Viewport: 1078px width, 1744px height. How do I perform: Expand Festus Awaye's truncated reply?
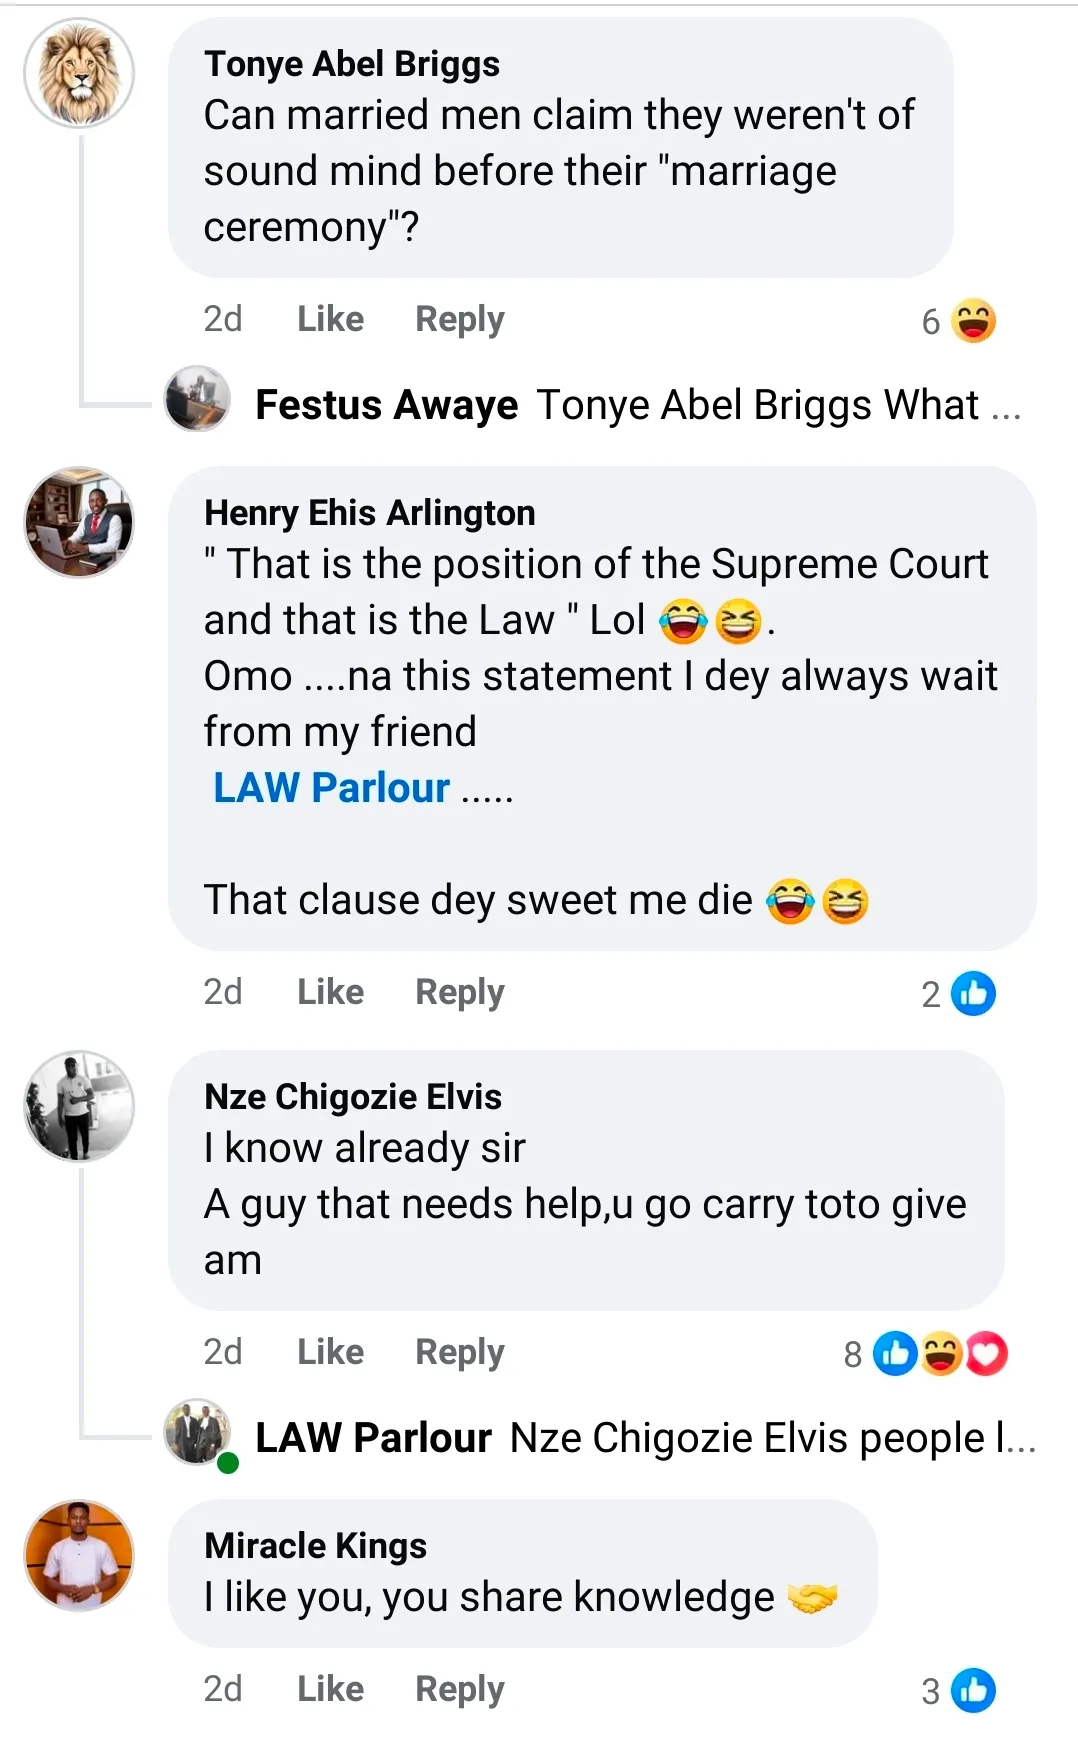[1005, 406]
